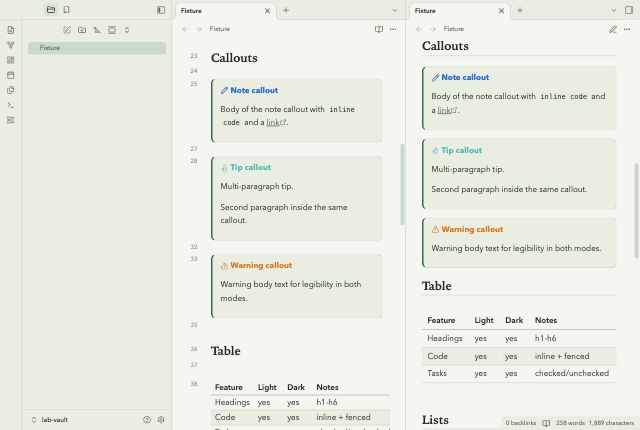Open graph view ribbon icon
The width and height of the screenshot is (640, 430).
pyautogui.click(x=11, y=45)
